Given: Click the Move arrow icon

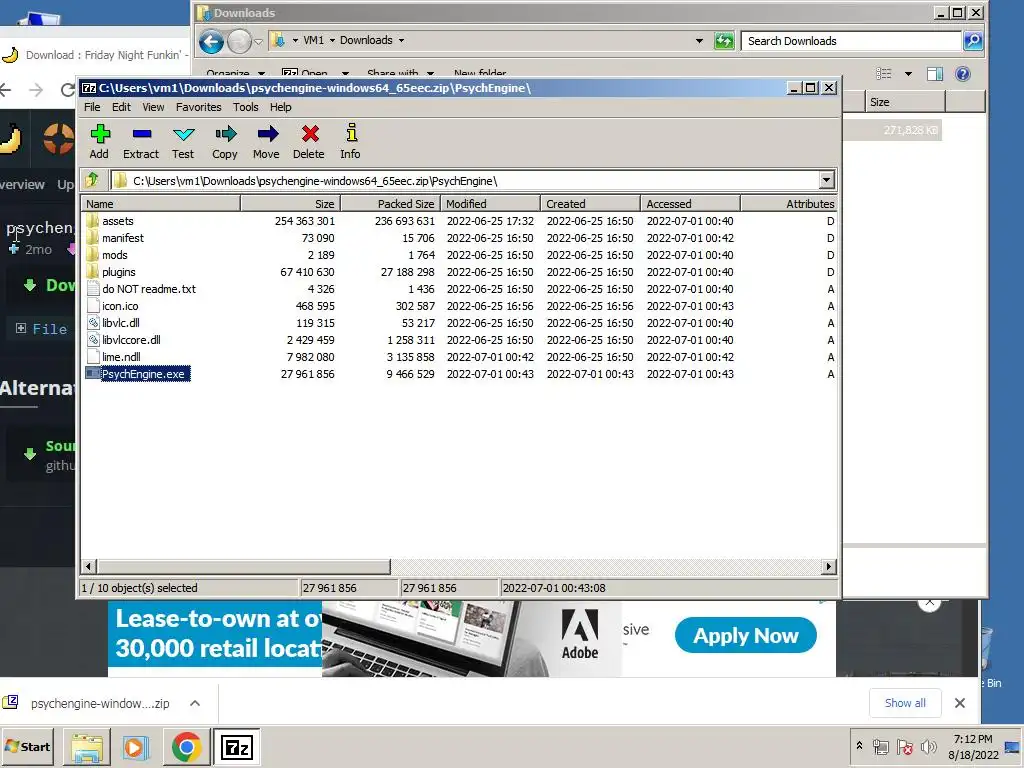Looking at the screenshot, I should coord(267,134).
